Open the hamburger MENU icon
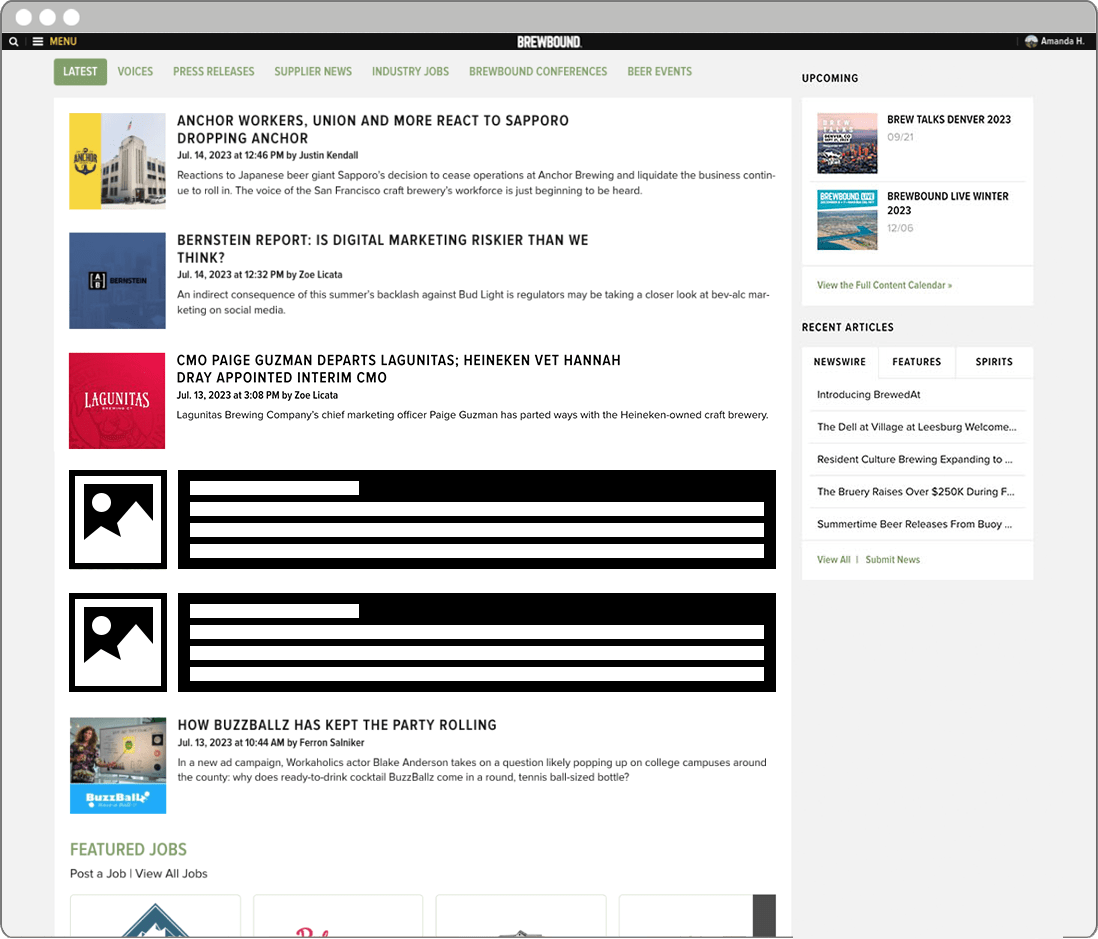This screenshot has width=1098, height=939. (x=38, y=41)
